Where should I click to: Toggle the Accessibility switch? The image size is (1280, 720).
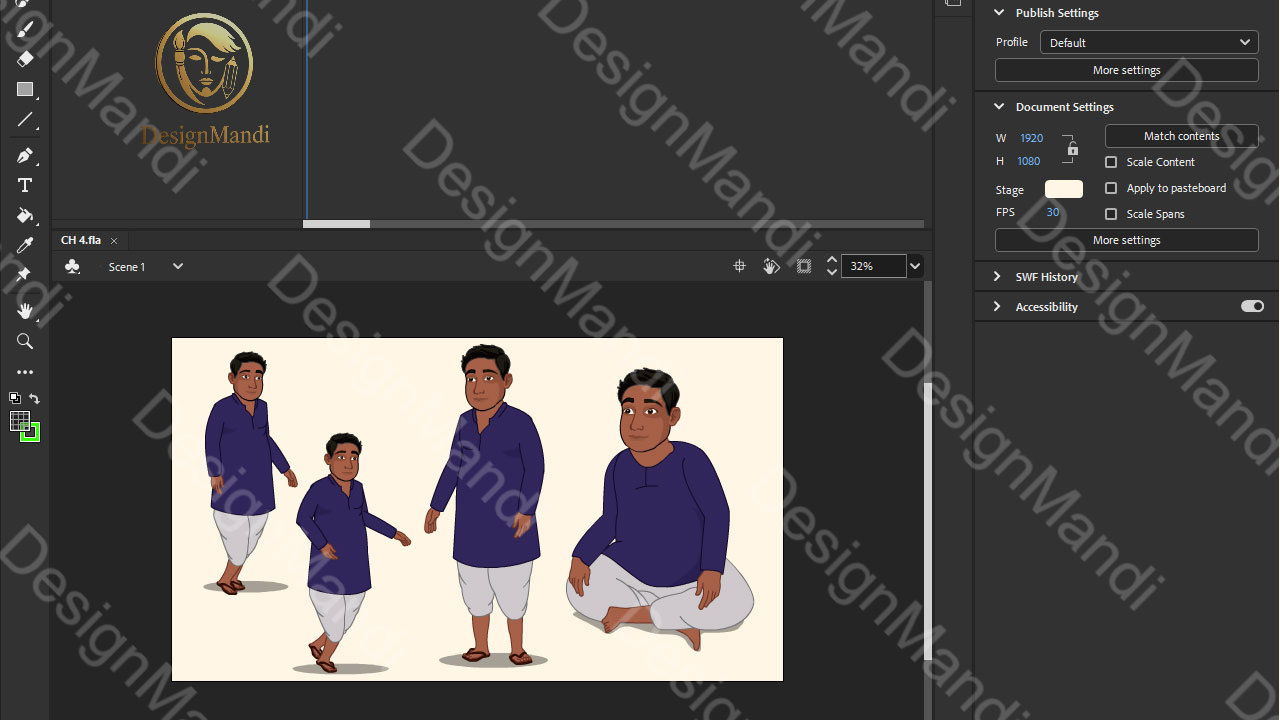click(1251, 306)
